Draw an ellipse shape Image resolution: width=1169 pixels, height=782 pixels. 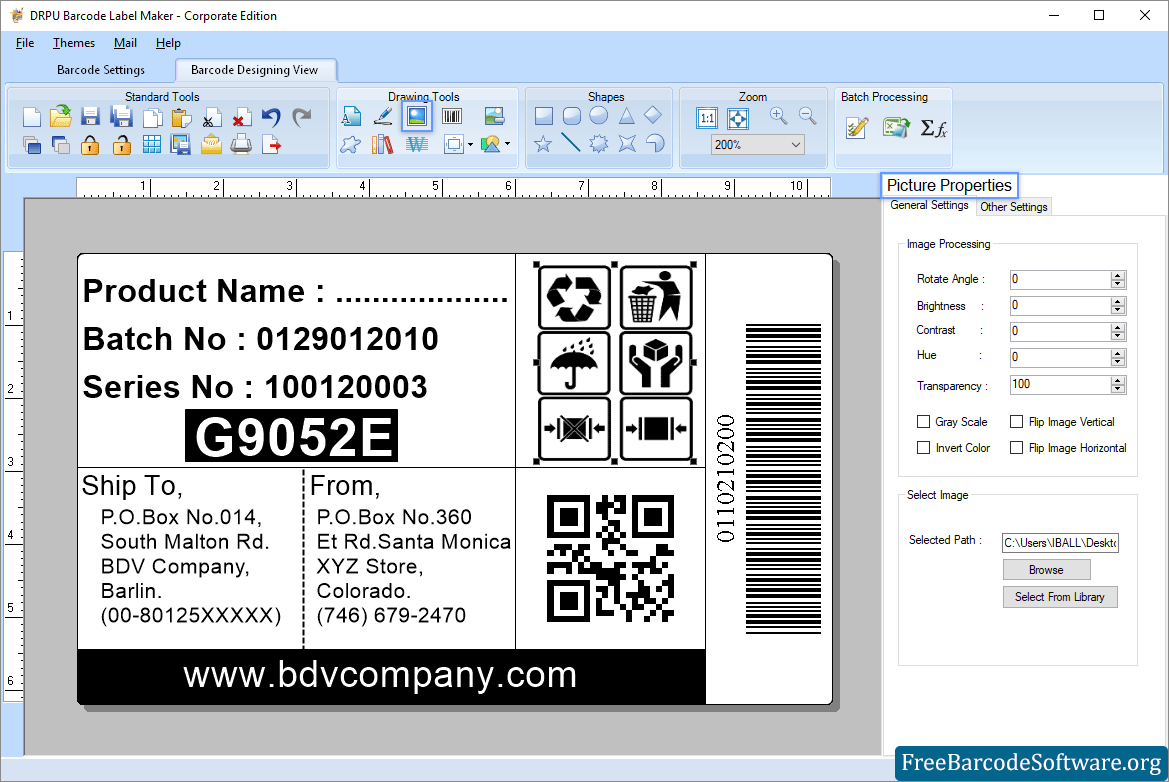click(598, 116)
